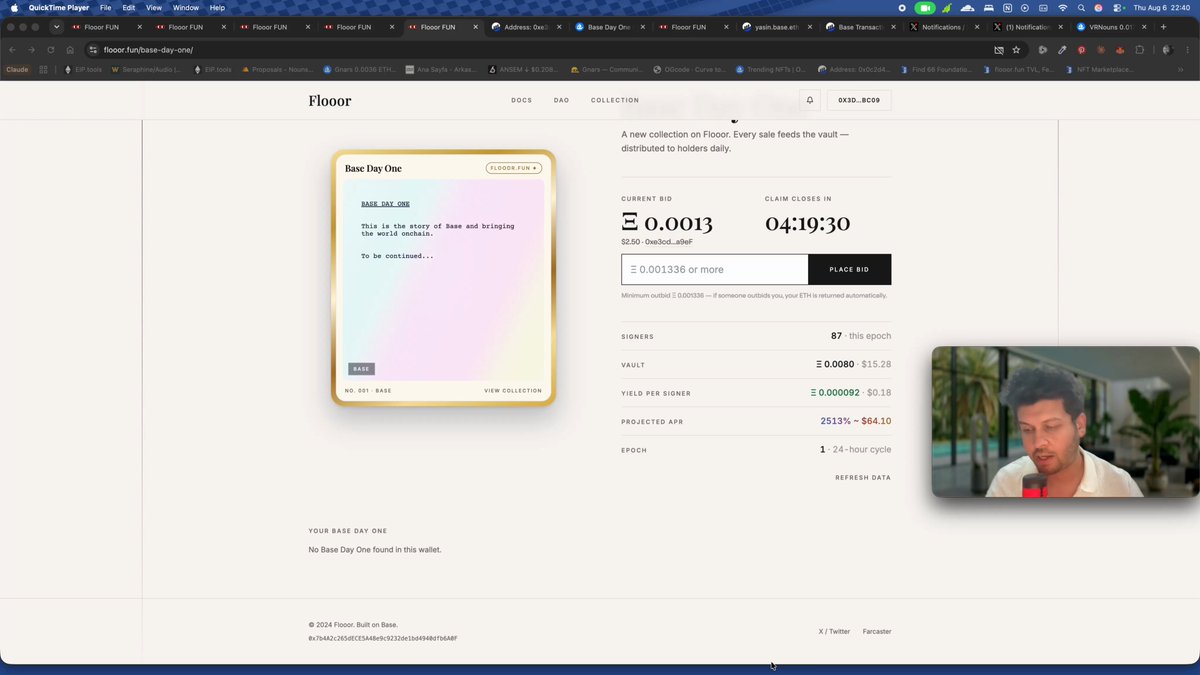
Task: Focus the bid amount input field
Action: point(715,269)
